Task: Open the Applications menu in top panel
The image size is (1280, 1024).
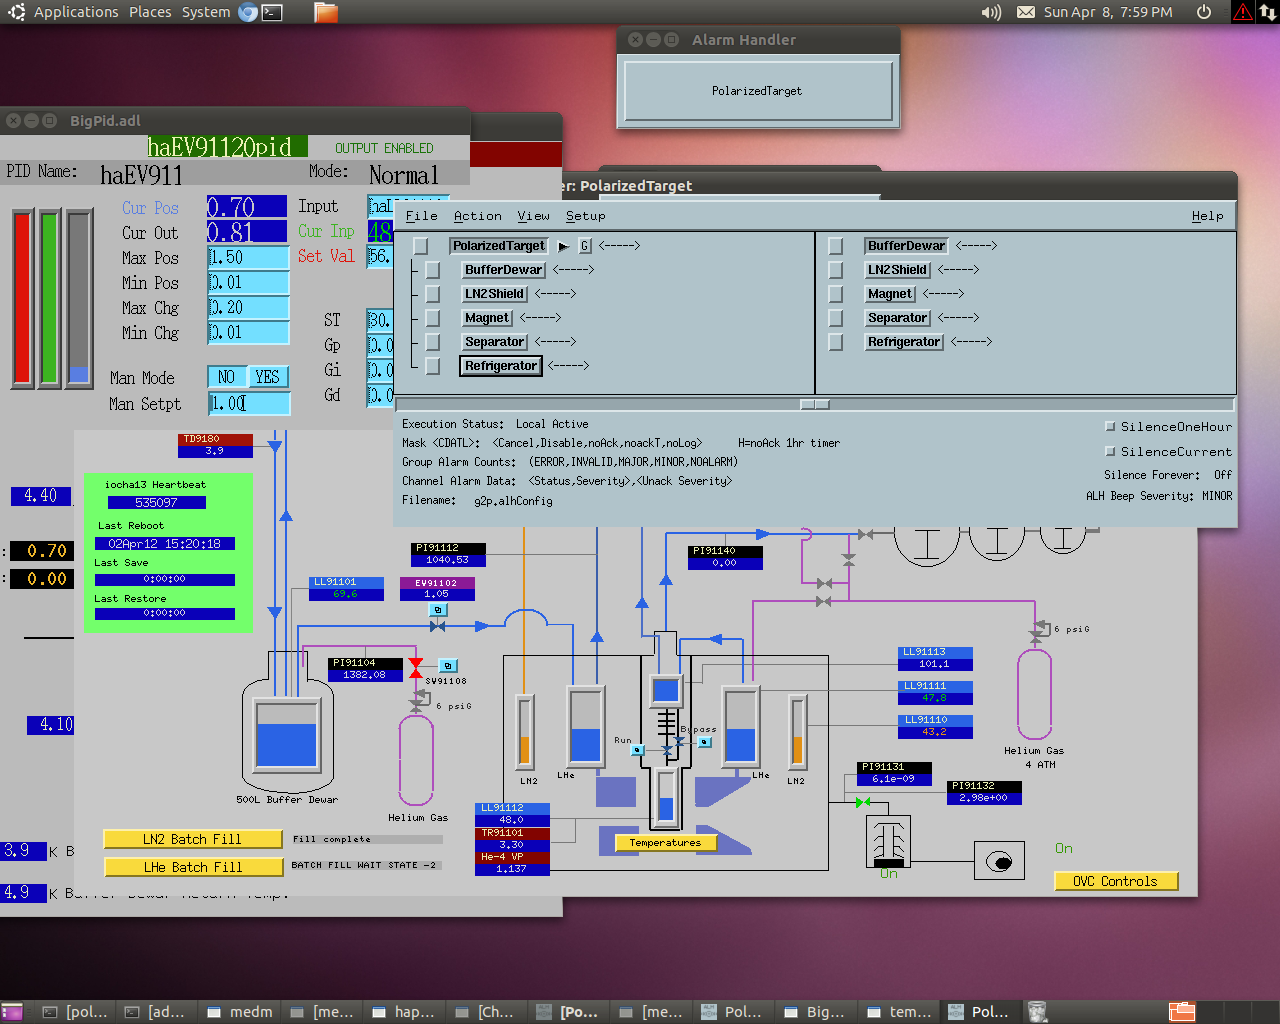Action: (x=76, y=12)
